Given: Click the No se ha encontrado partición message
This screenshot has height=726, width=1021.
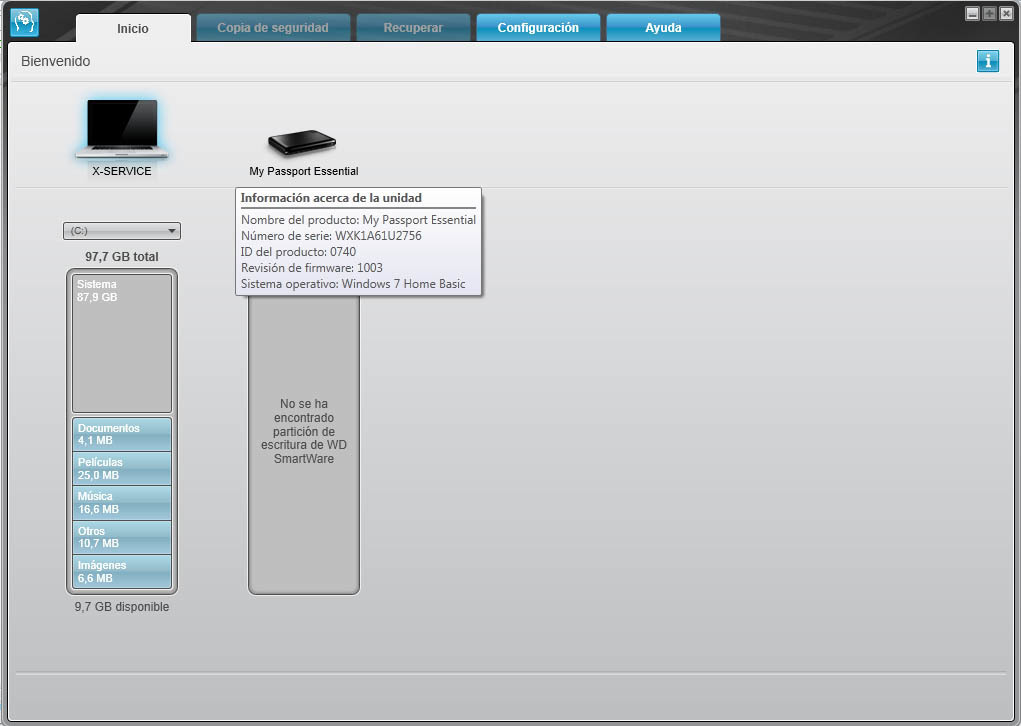Looking at the screenshot, I should tap(303, 431).
